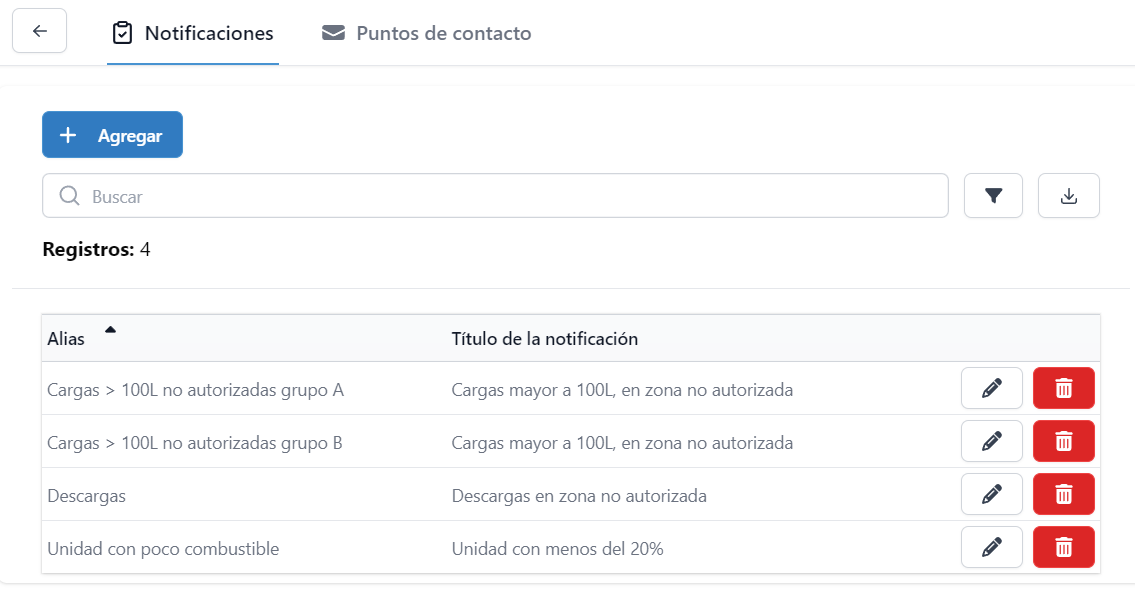Image resolution: width=1135 pixels, height=597 pixels.
Task: Toggle the sort arrow on the Alias column
Action: pyautogui.click(x=110, y=328)
